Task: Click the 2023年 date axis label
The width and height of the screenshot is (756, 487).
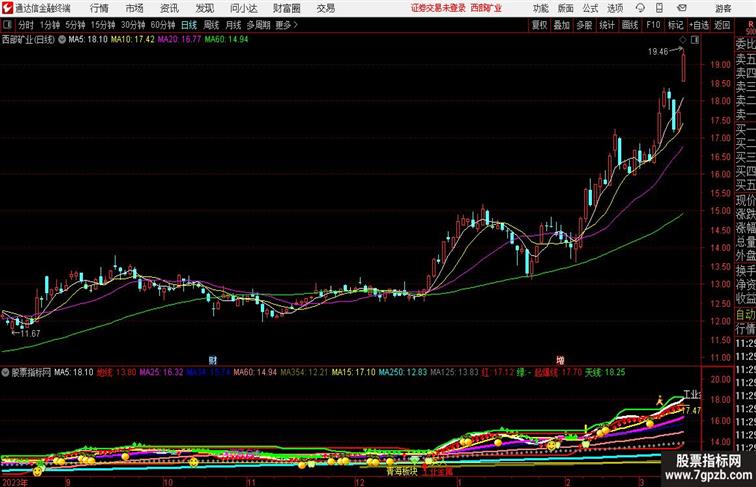Action: coord(15,483)
